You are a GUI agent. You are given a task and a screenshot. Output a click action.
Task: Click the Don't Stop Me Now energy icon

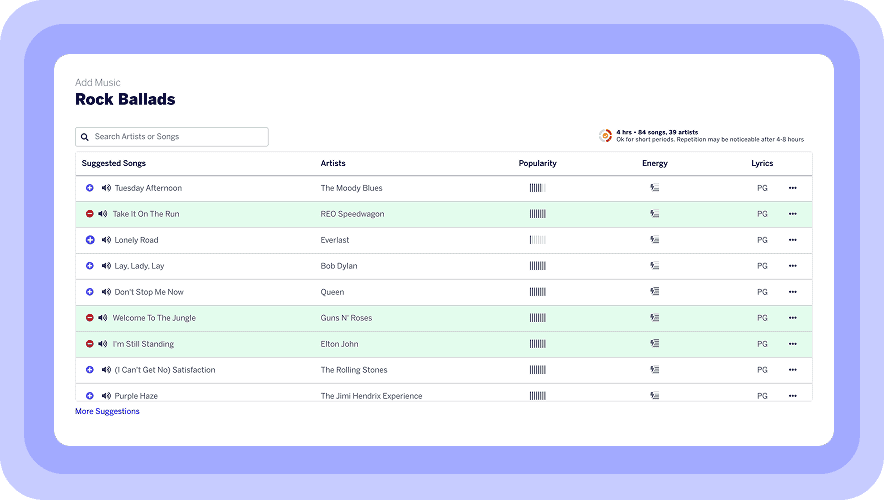coord(655,291)
